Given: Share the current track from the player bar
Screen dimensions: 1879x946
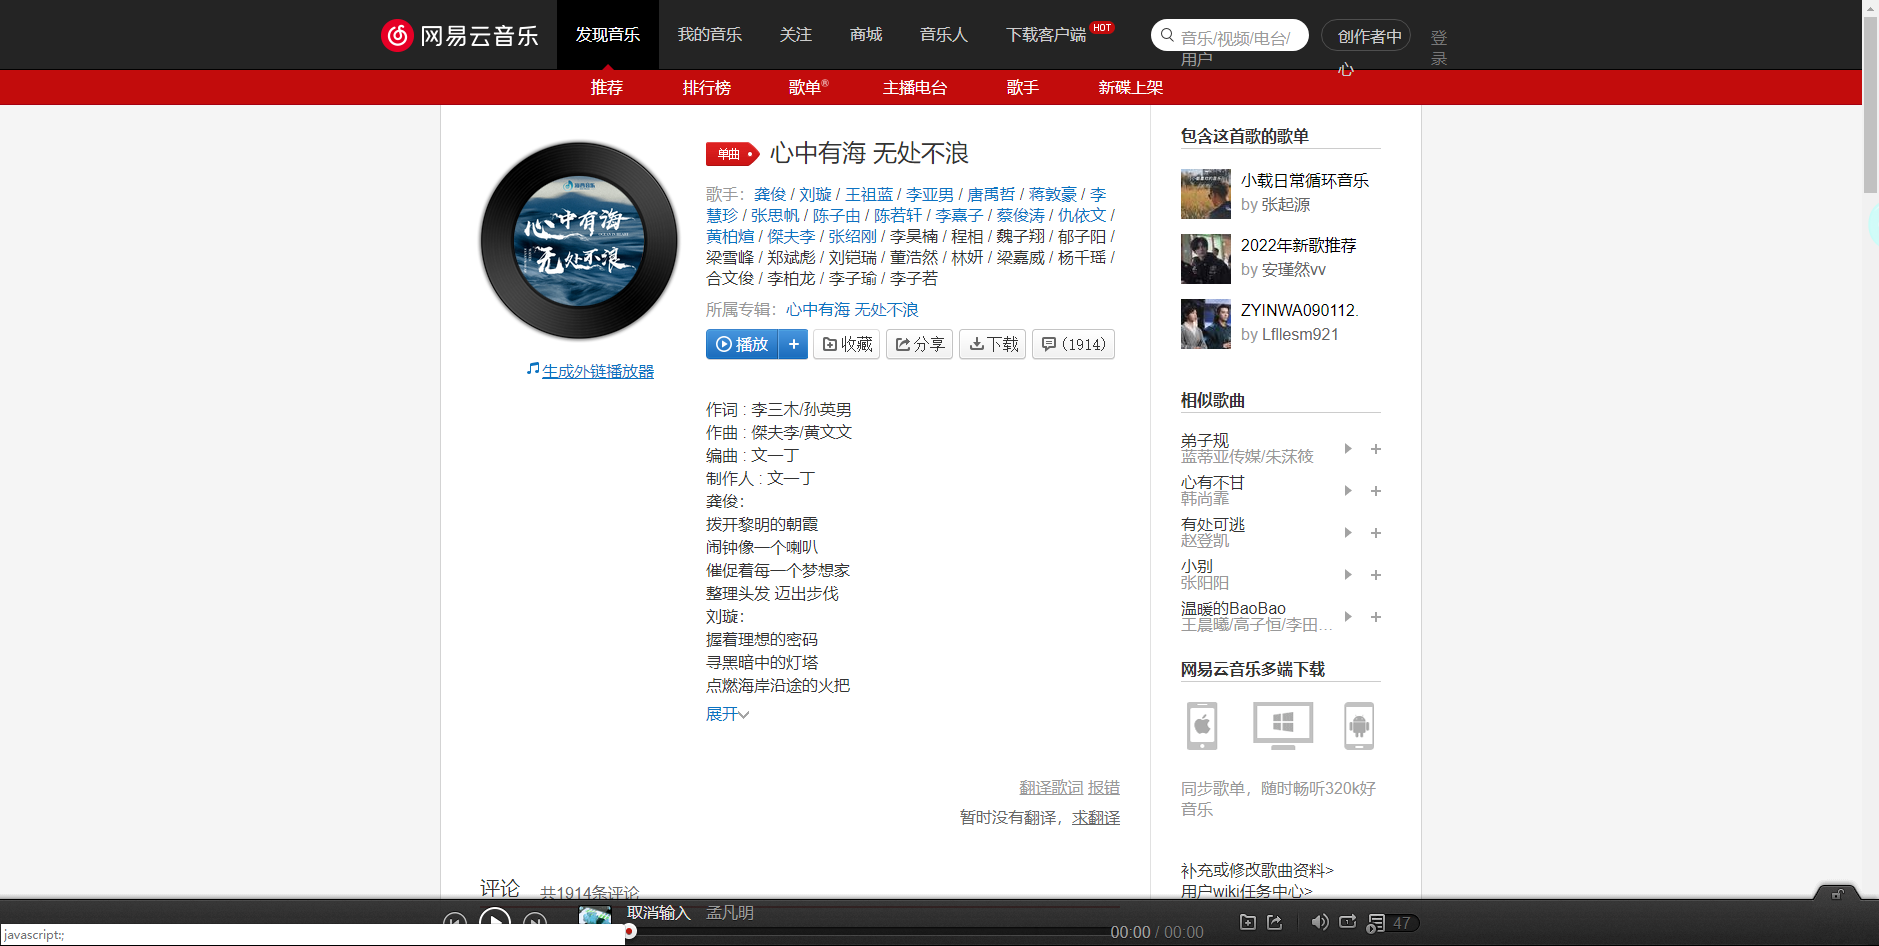Looking at the screenshot, I should point(1274,922).
